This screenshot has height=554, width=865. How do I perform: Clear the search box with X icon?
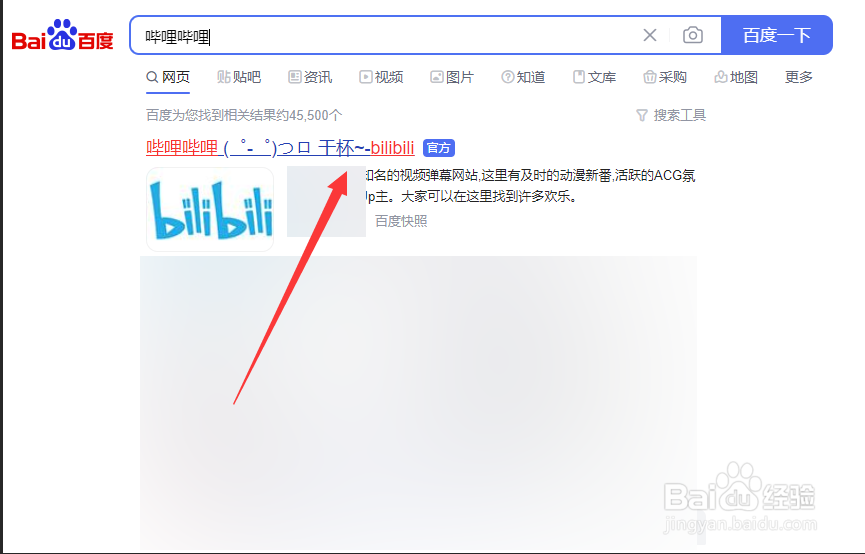(x=650, y=35)
